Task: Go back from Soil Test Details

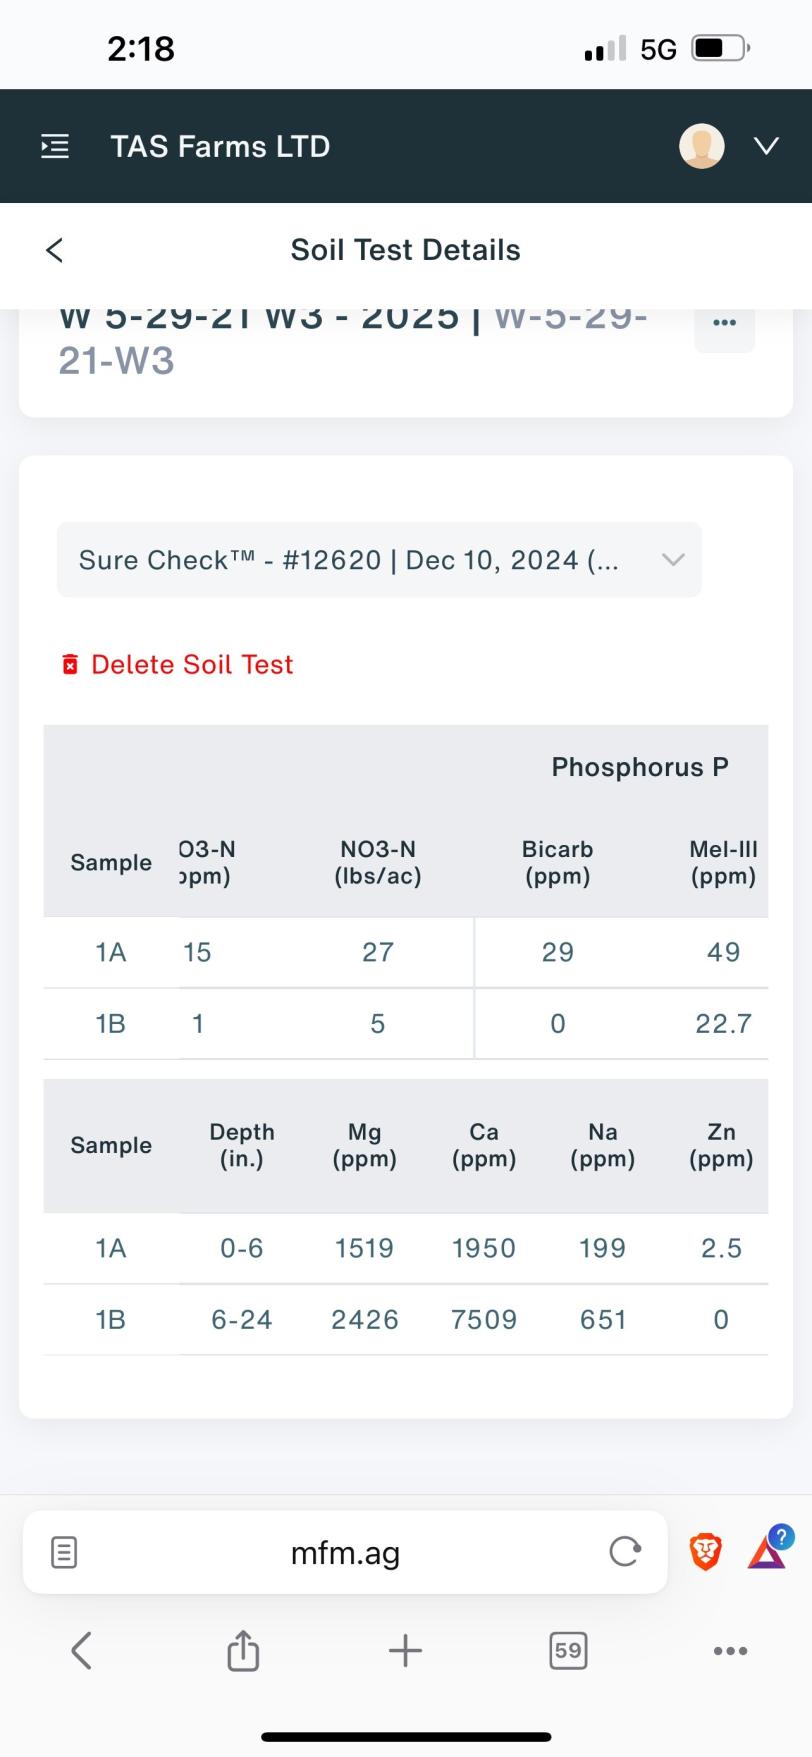Action: click(55, 250)
